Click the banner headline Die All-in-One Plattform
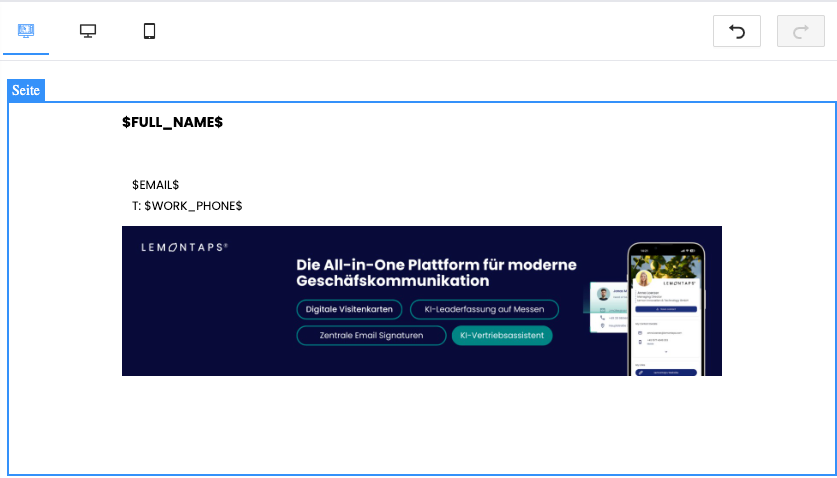 pos(436,273)
